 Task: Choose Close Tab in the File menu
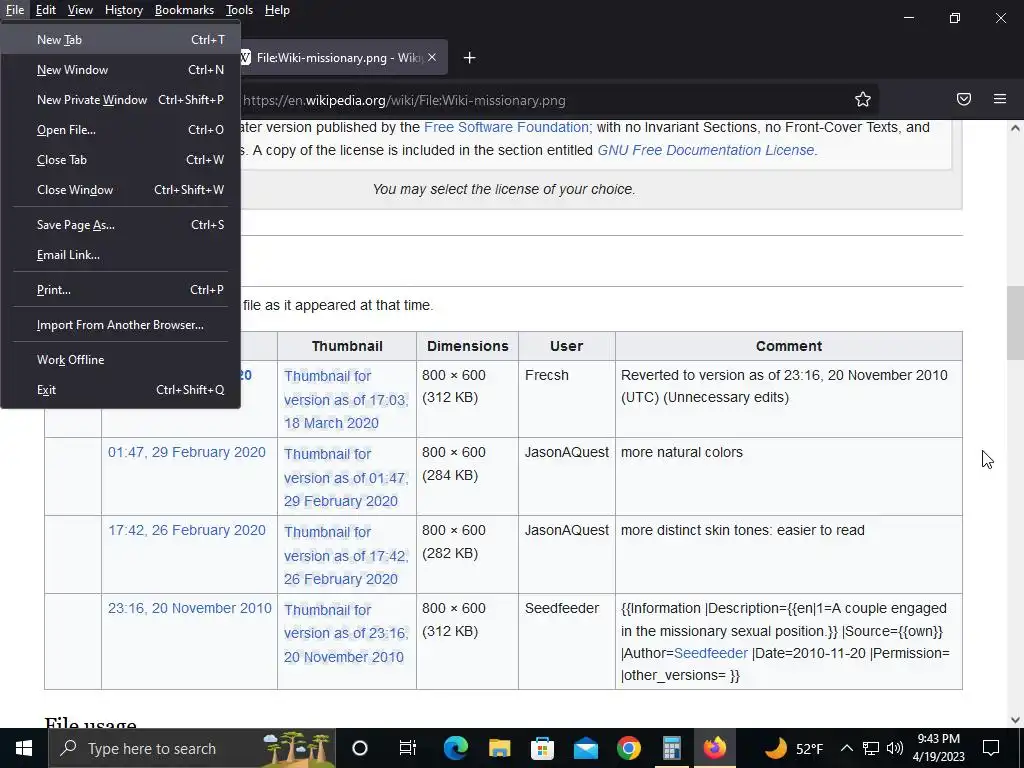[121, 160]
